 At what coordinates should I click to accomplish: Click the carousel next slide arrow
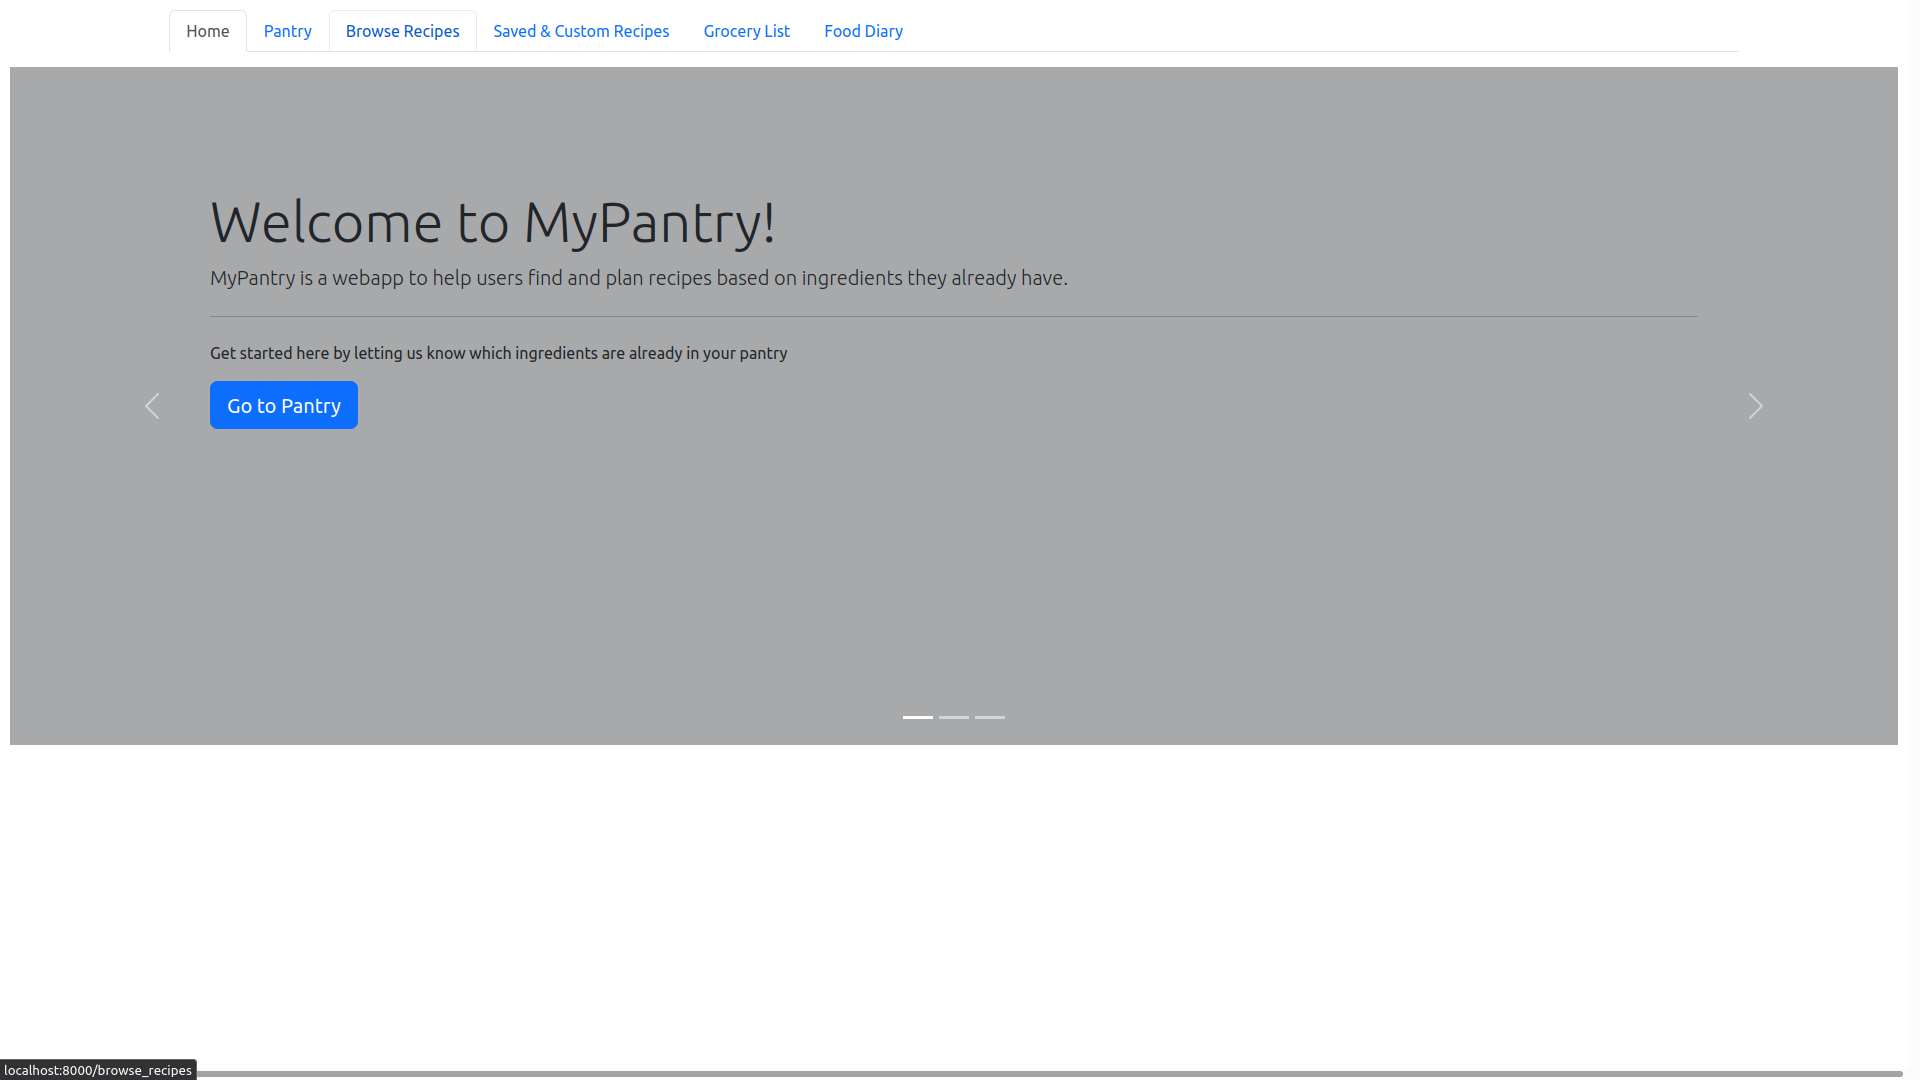(x=1755, y=406)
